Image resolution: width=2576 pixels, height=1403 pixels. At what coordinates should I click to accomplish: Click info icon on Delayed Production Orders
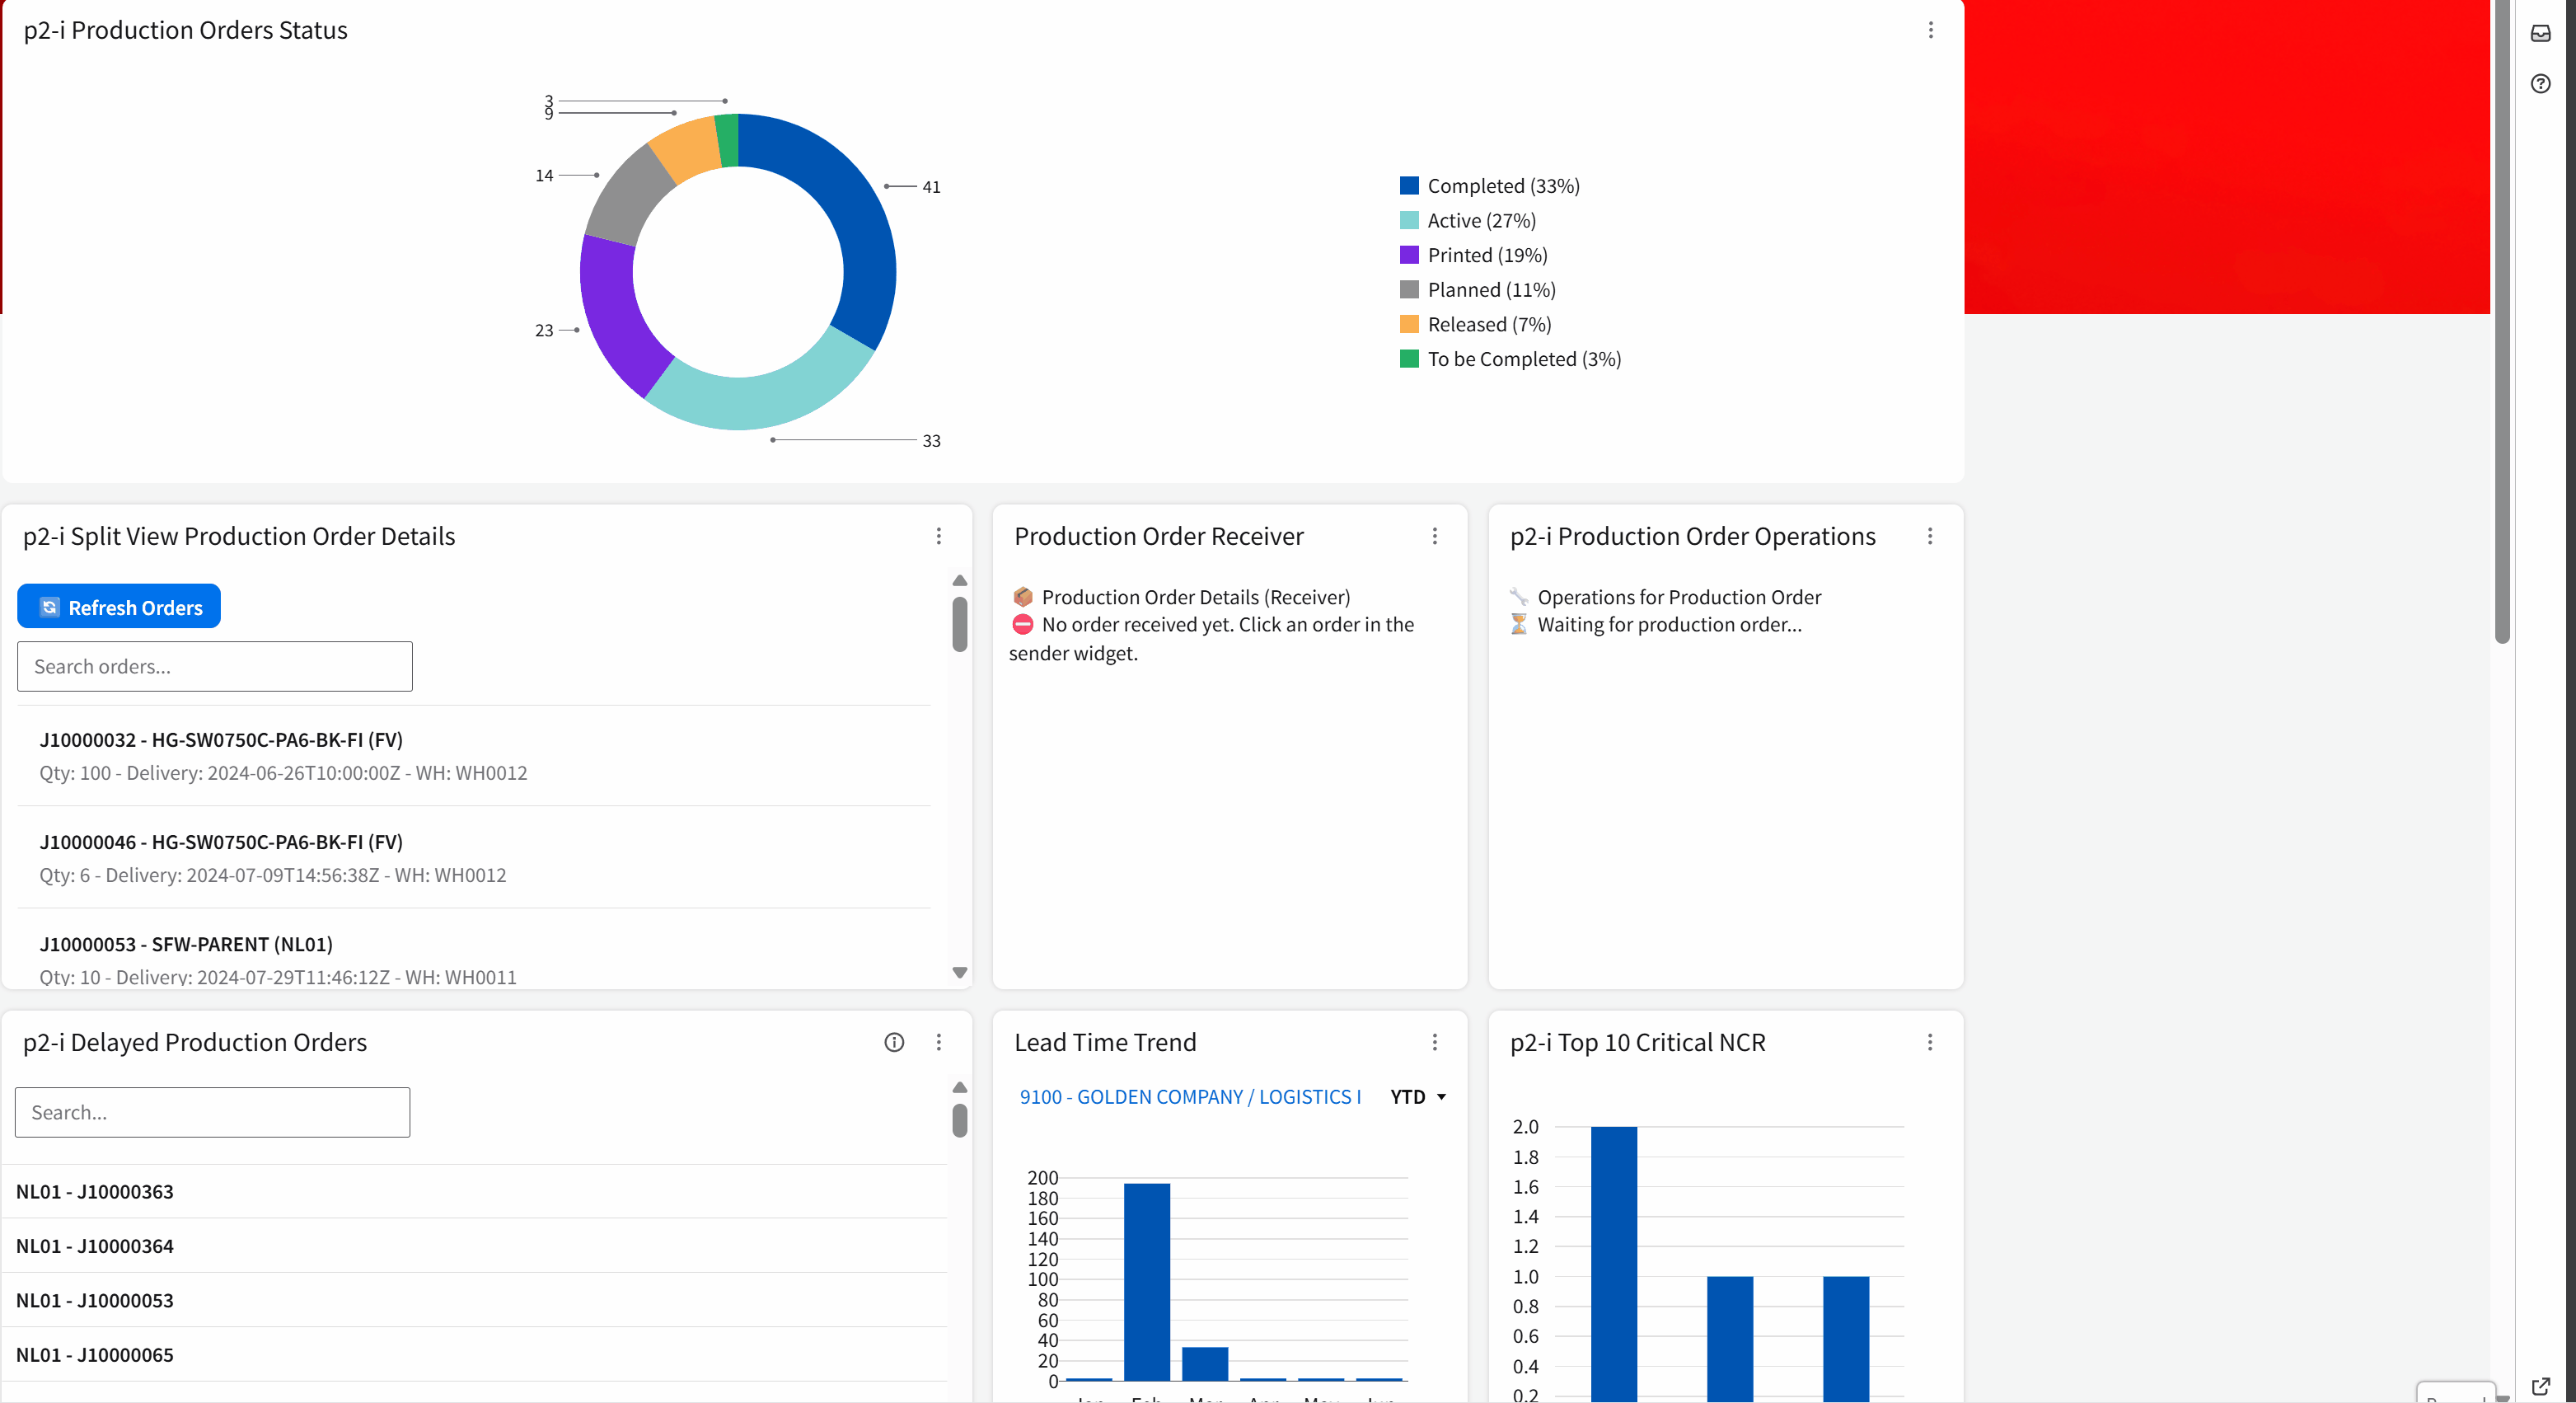click(894, 1042)
